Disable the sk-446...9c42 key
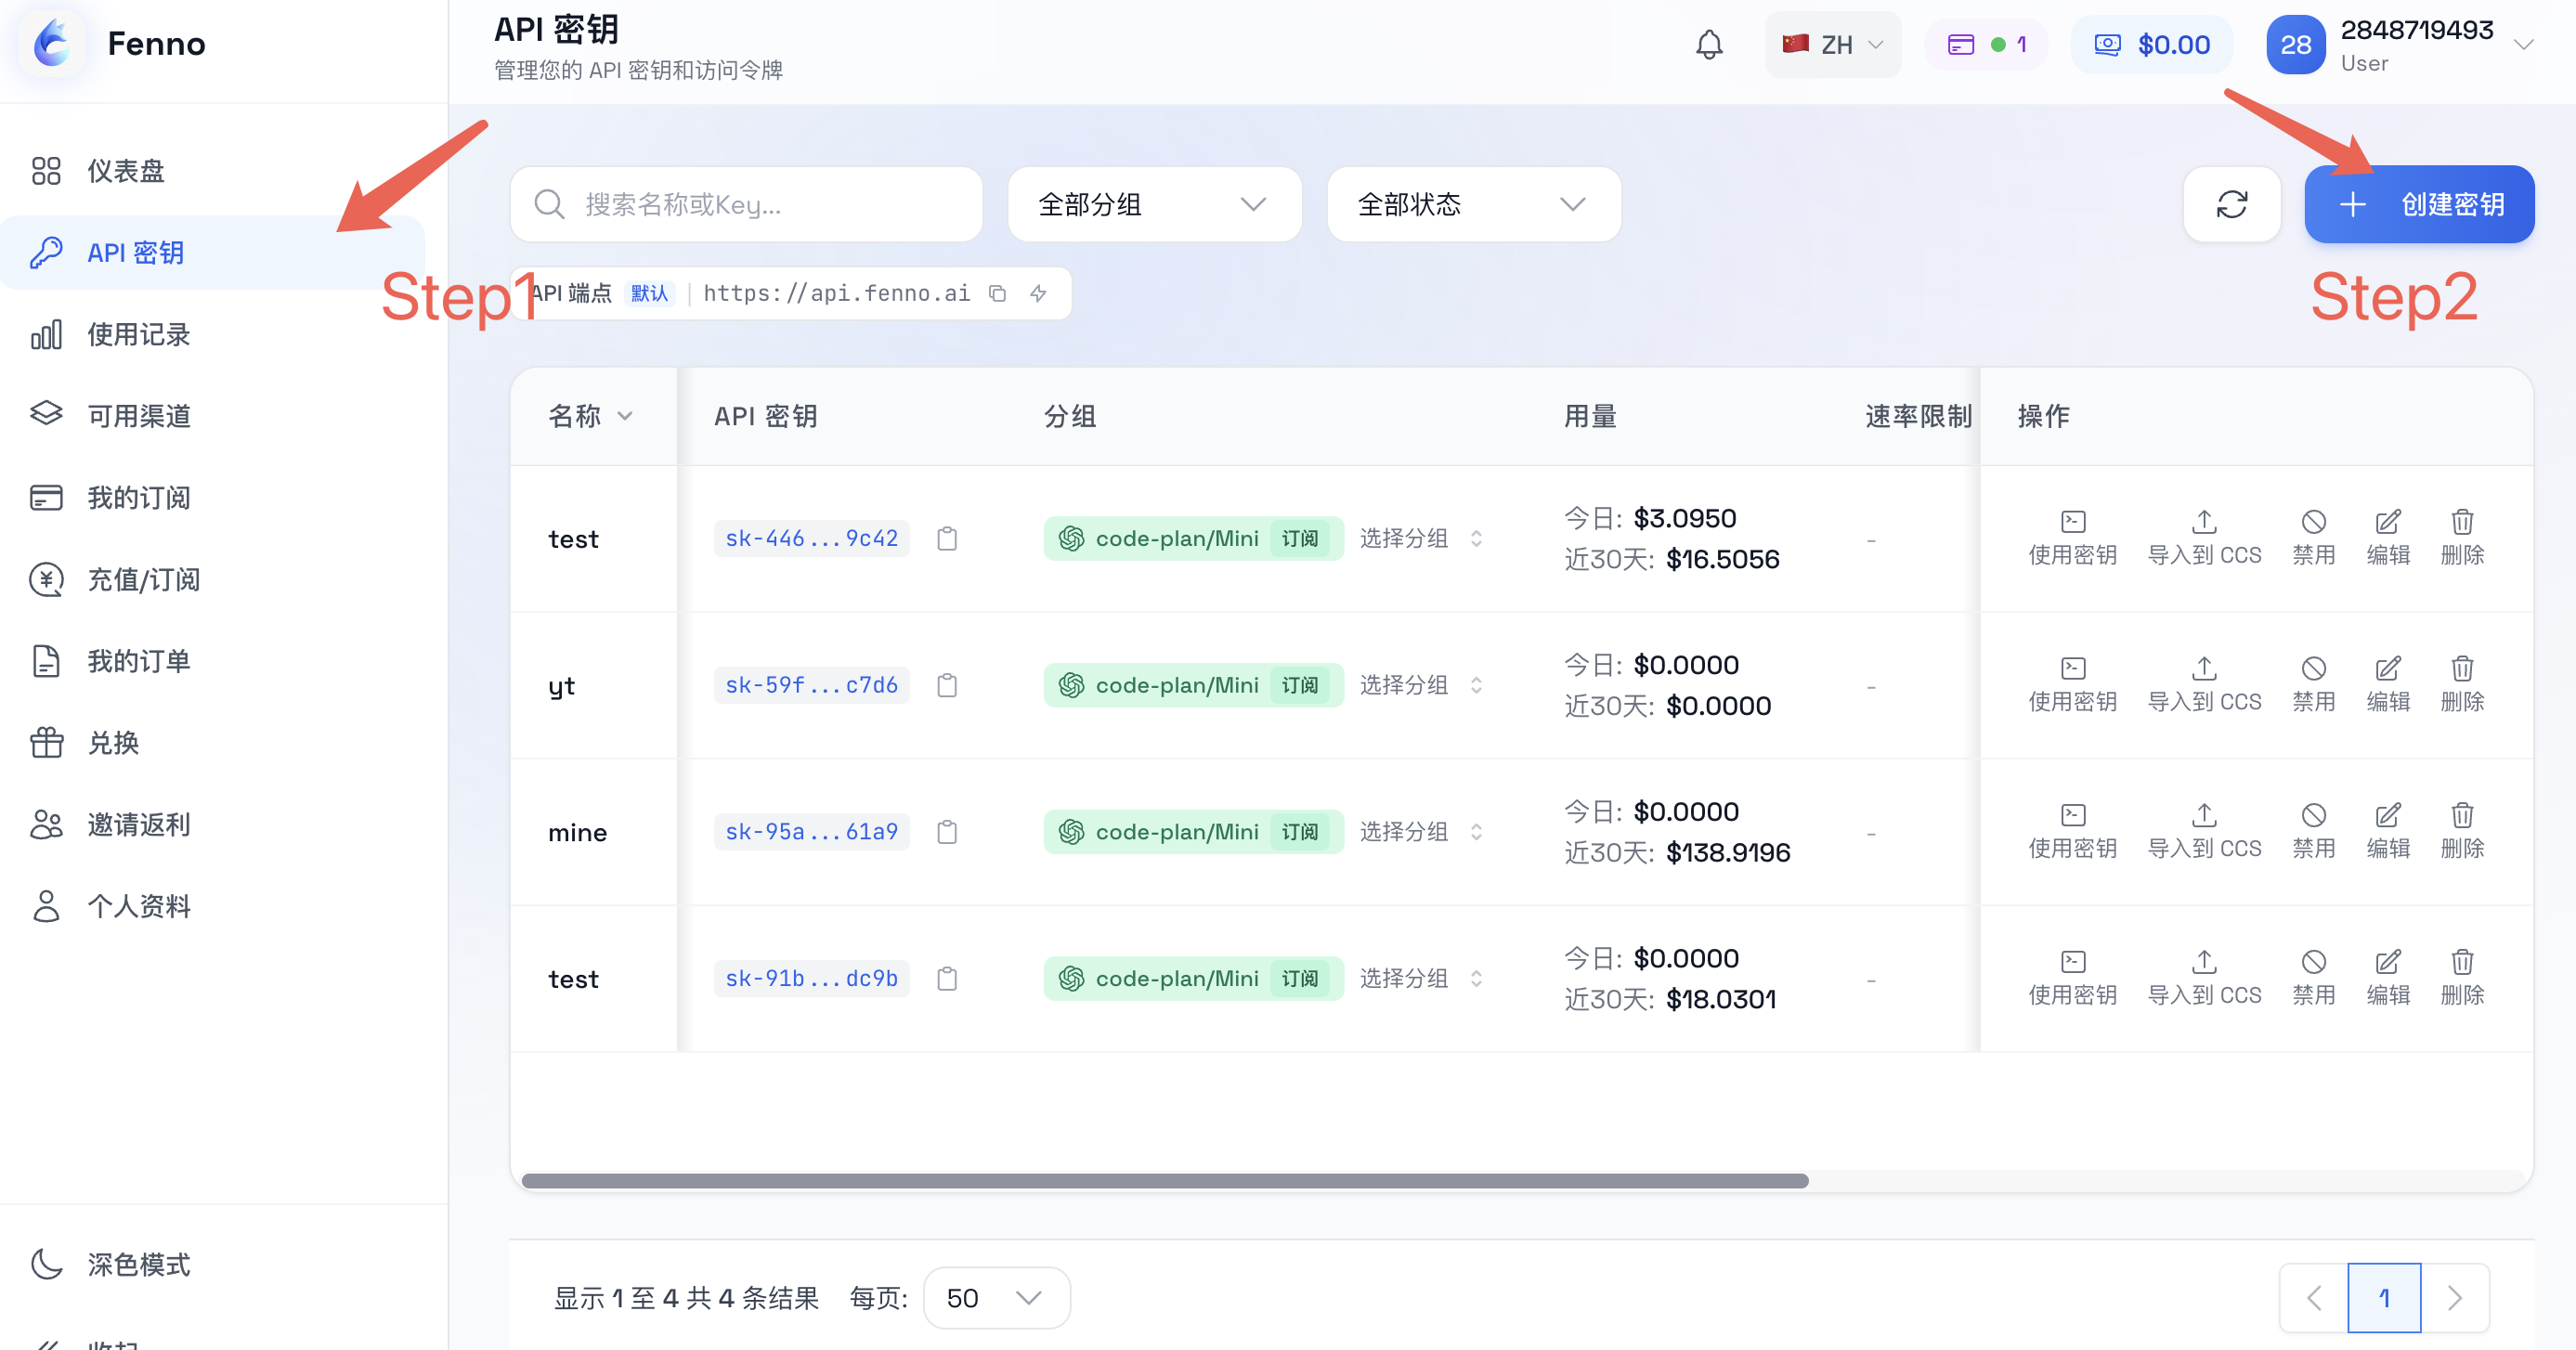Viewport: 2576px width, 1350px height. click(2313, 539)
